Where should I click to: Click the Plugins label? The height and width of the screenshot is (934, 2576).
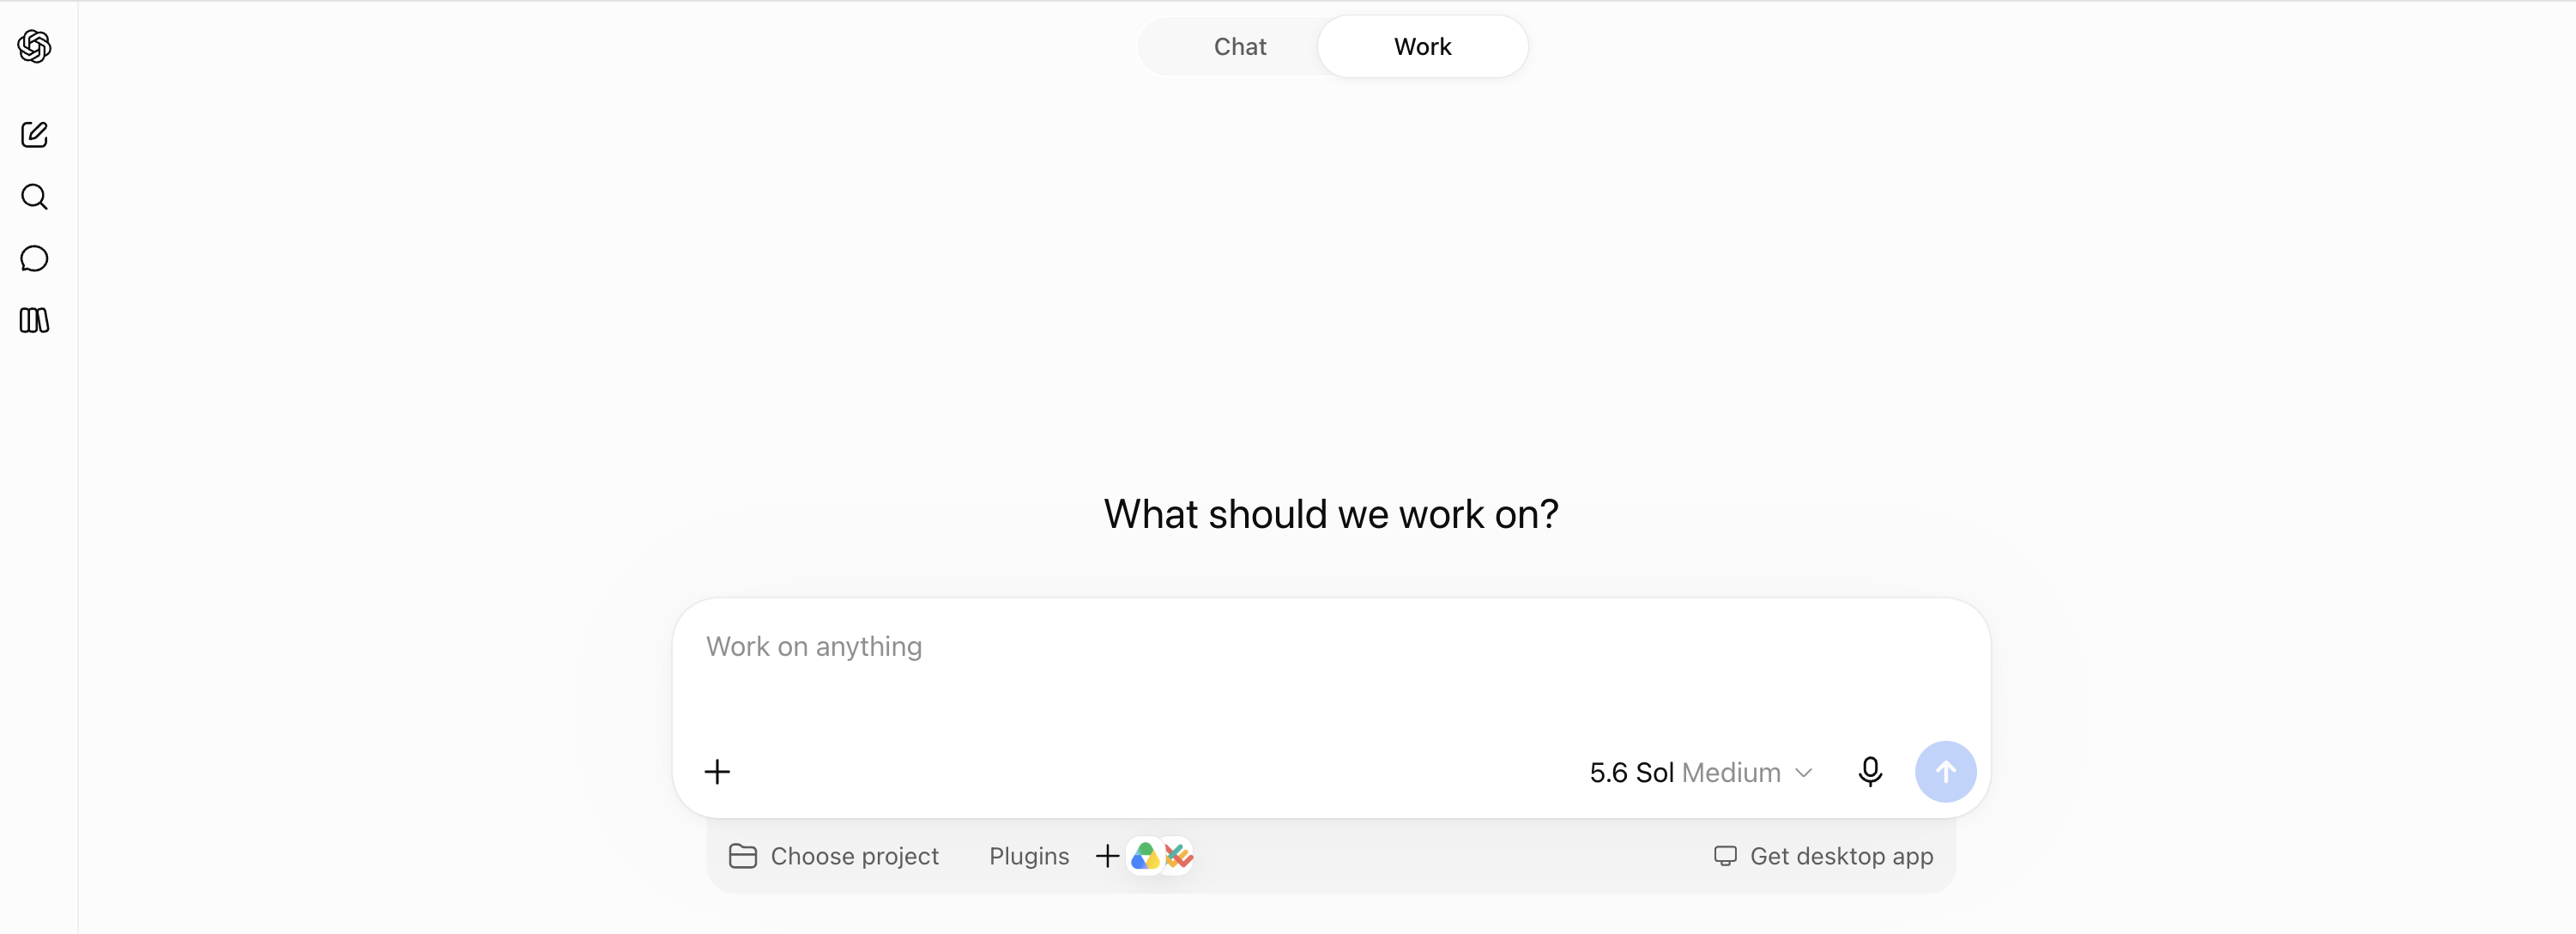click(1029, 856)
